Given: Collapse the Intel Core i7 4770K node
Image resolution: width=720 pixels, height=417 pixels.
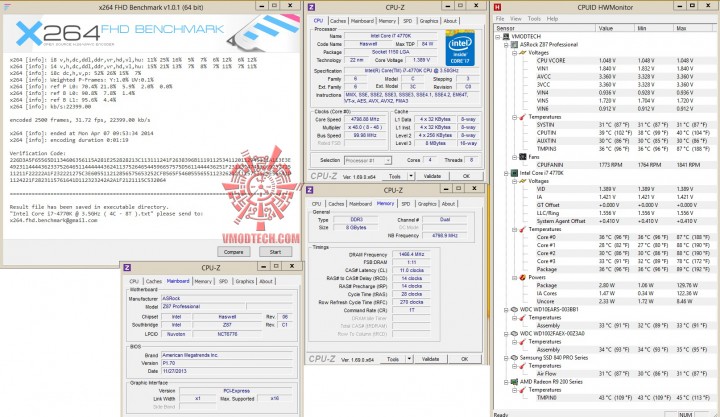Looking at the screenshot, I should click(506, 174).
